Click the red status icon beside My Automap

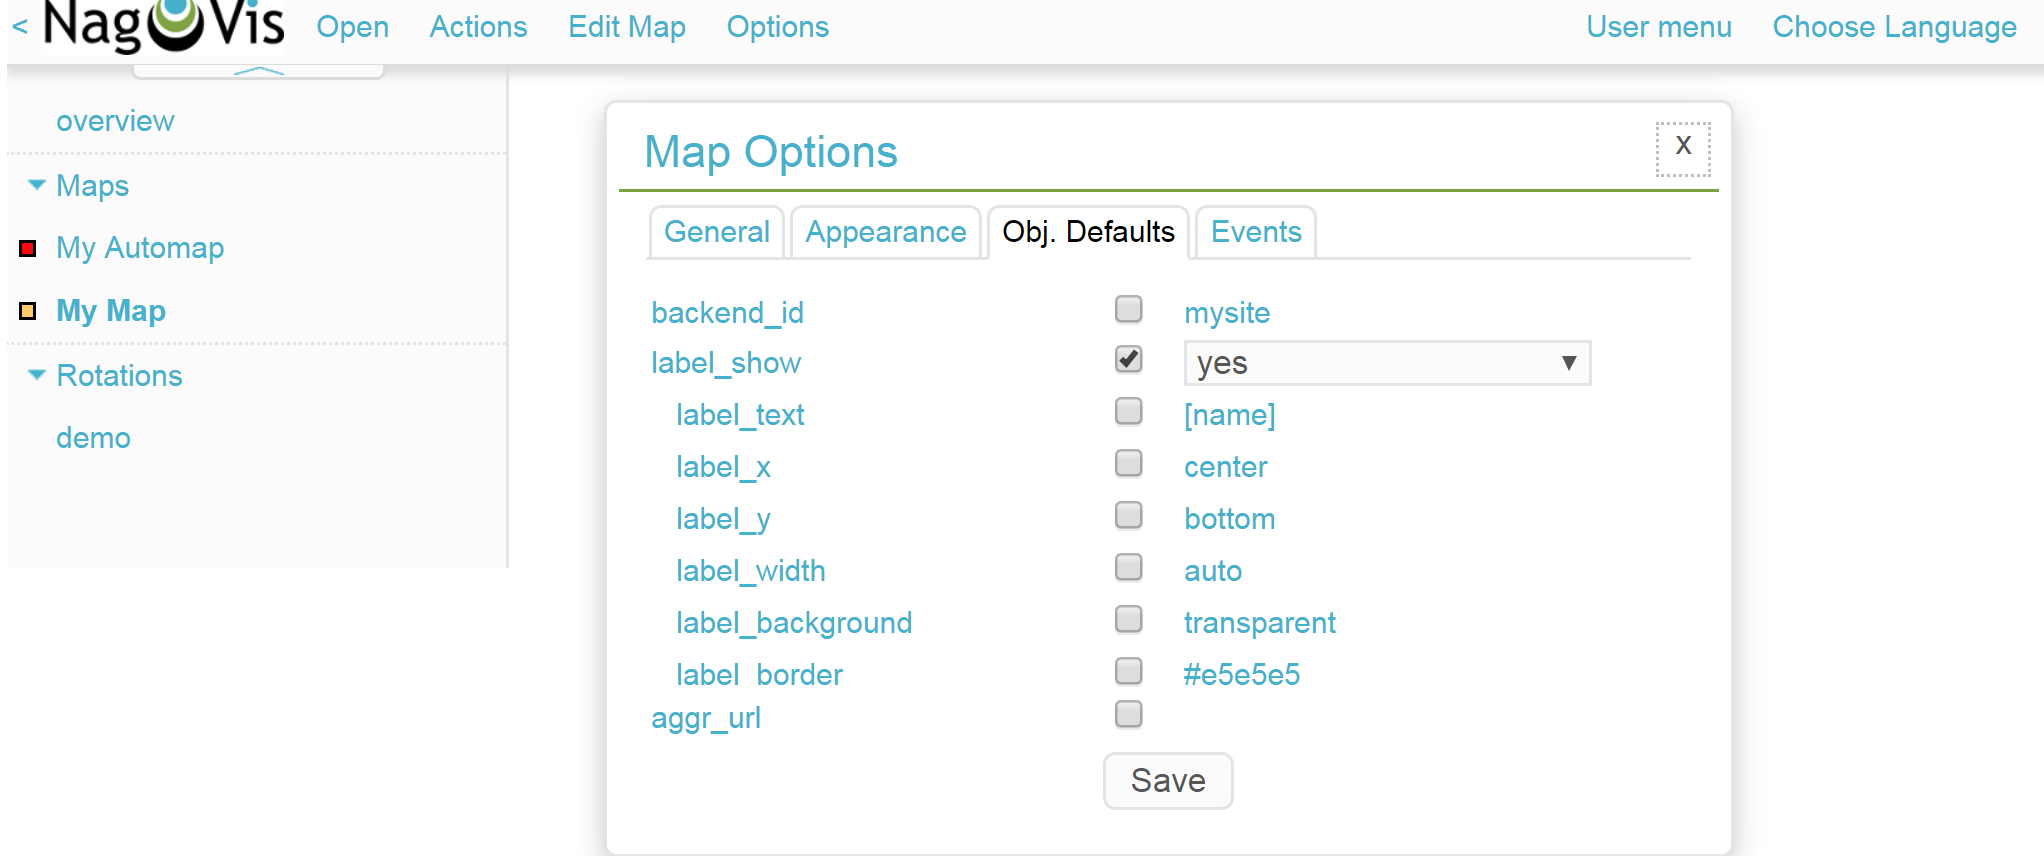pos(27,248)
